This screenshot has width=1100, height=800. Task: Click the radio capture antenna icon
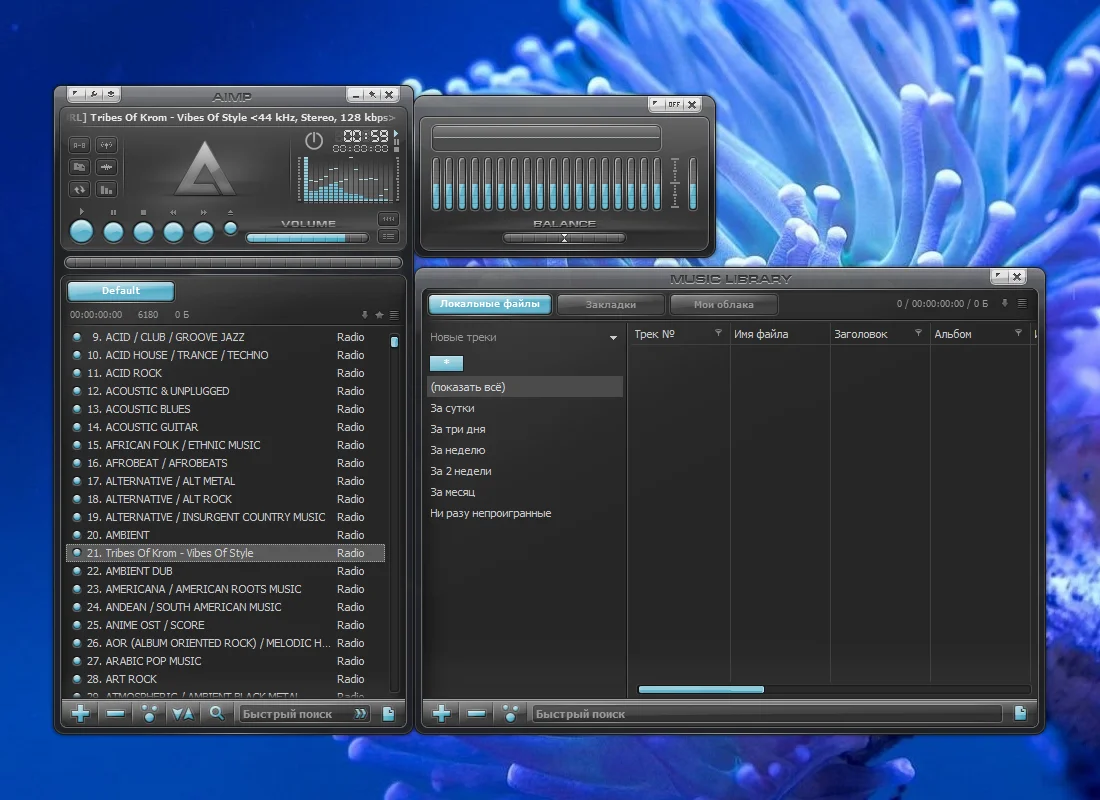[x=107, y=145]
